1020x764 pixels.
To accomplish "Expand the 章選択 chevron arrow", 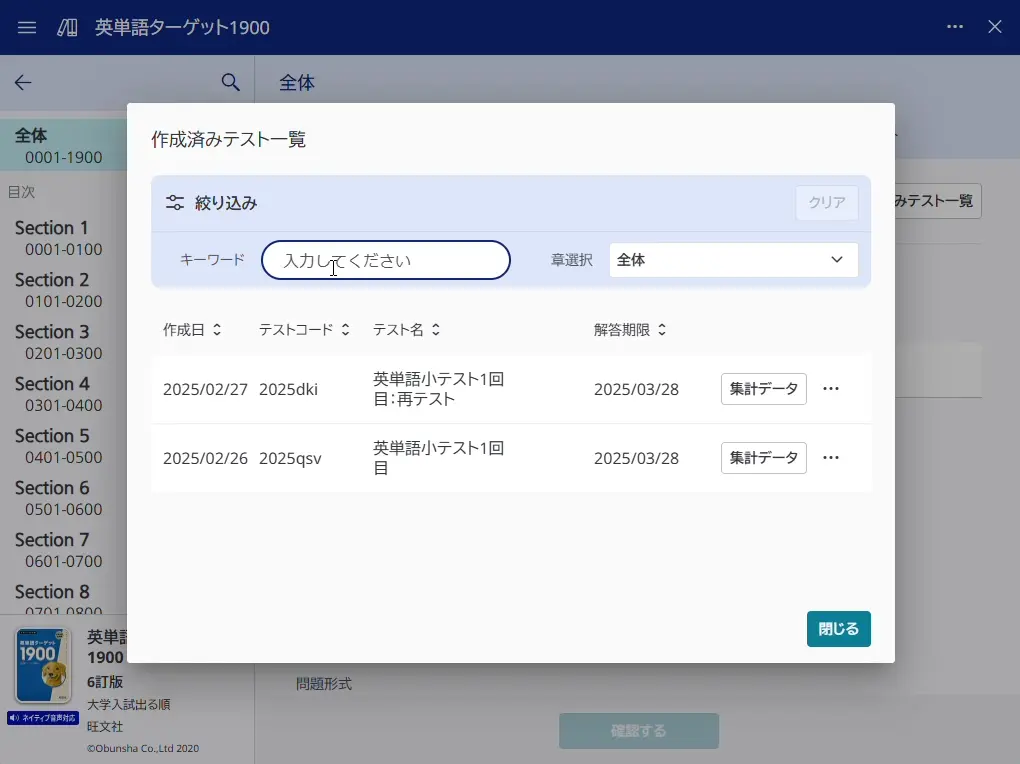I will coord(836,259).
